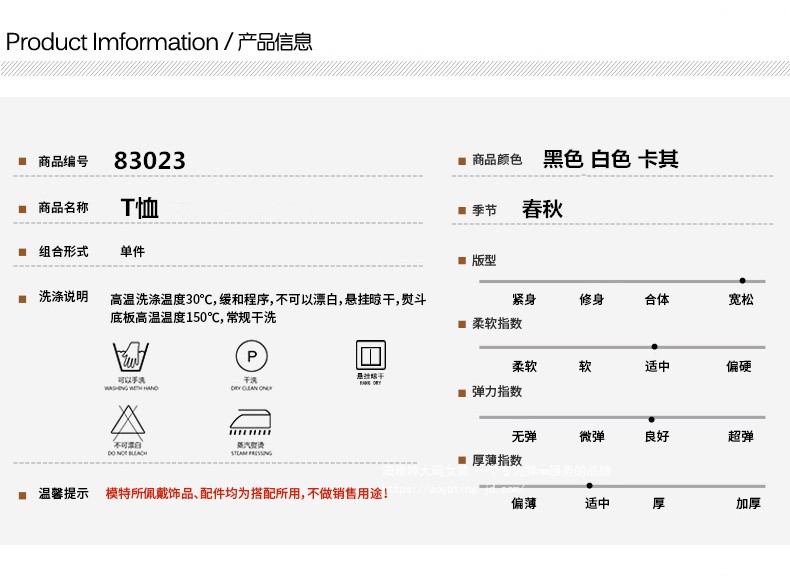790x584 pixels.
Task: Select the 加厚 thickness label
Action: [748, 504]
